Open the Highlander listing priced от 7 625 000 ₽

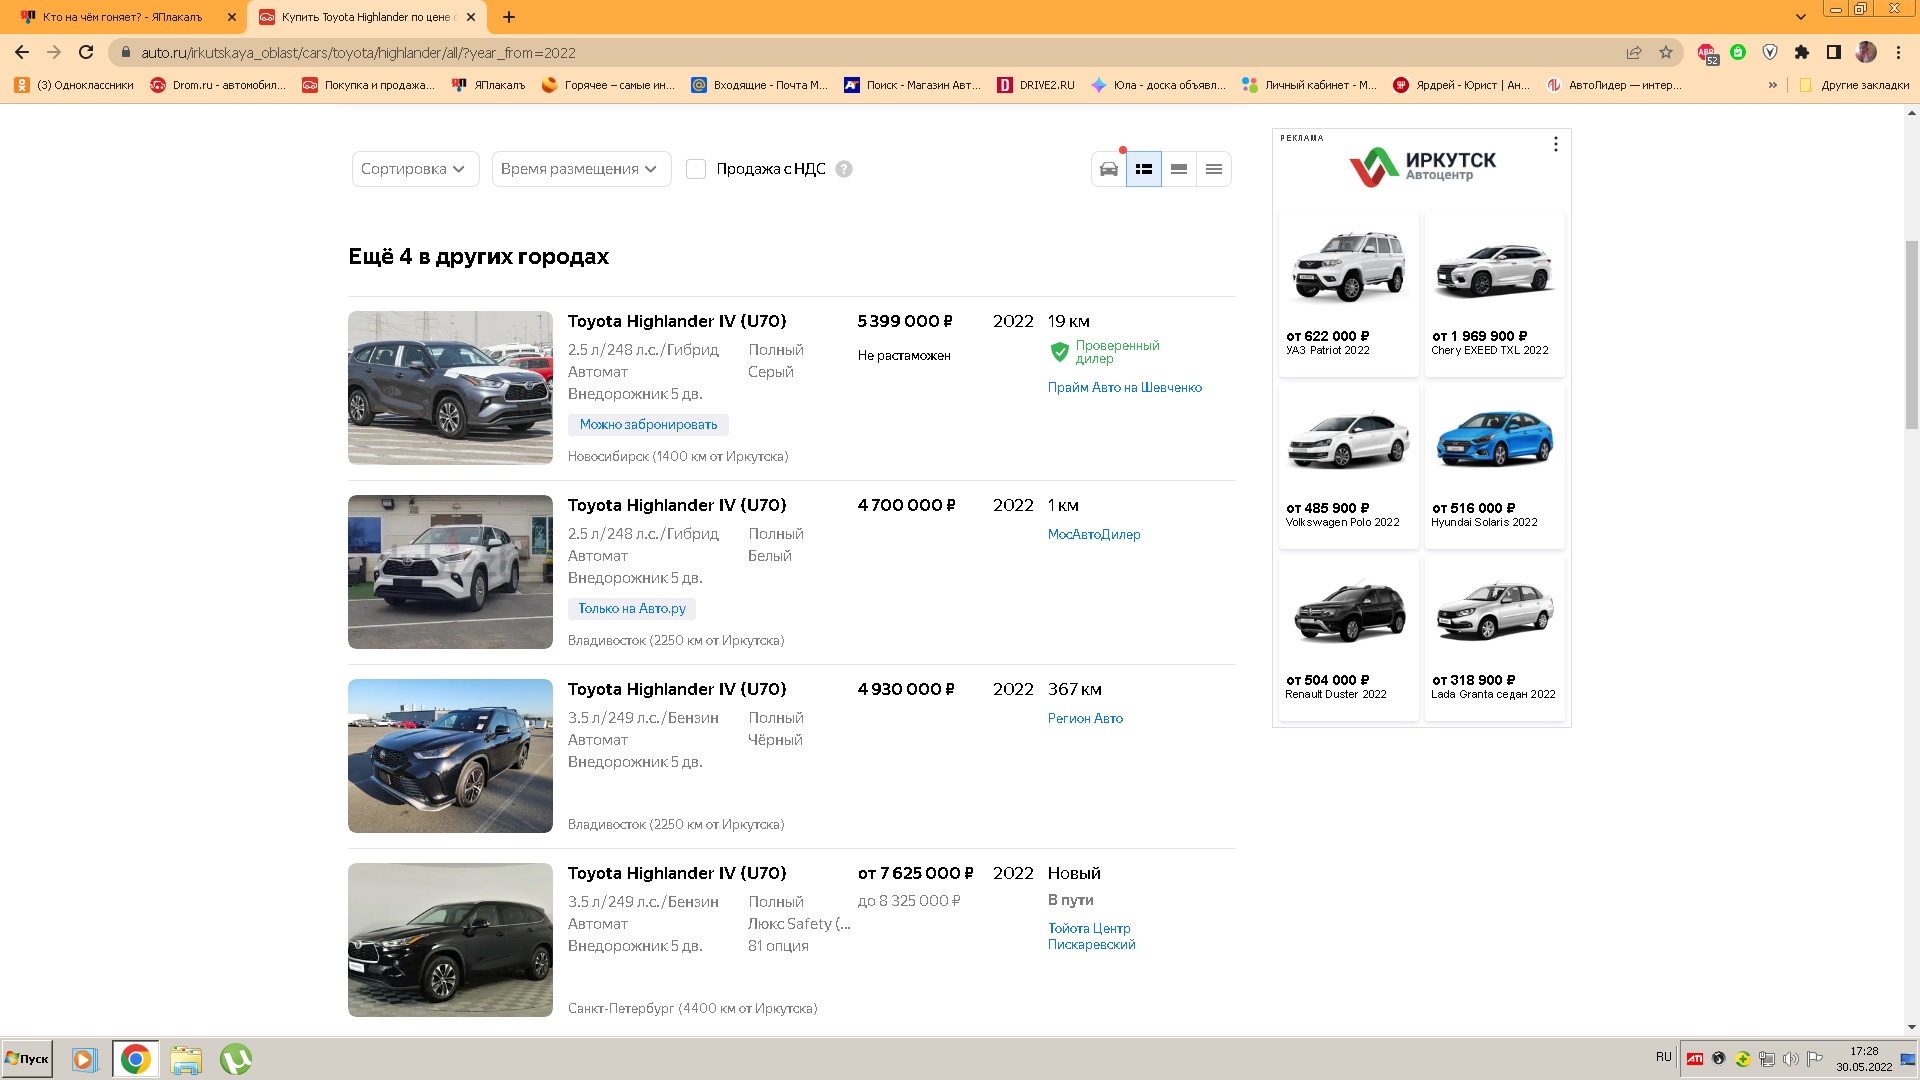pyautogui.click(x=677, y=873)
